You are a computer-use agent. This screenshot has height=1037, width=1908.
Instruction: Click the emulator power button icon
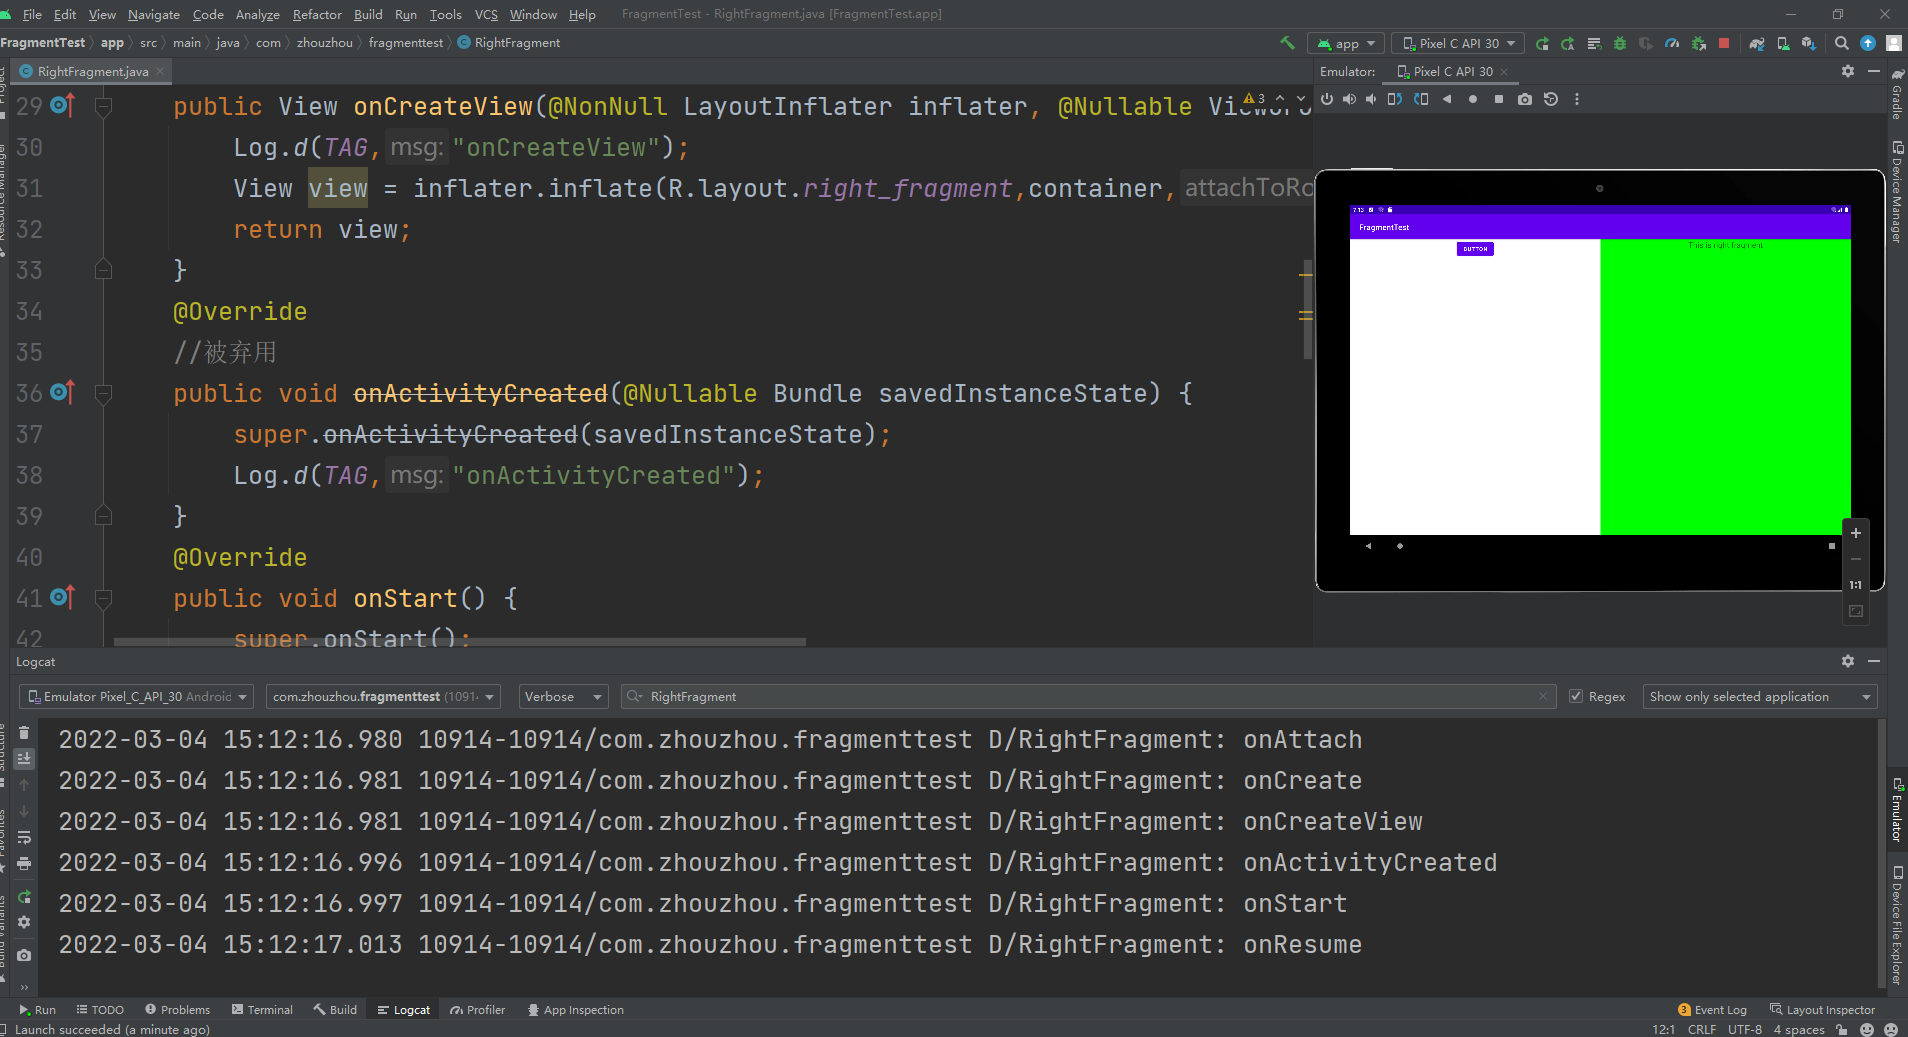pos(1327,99)
